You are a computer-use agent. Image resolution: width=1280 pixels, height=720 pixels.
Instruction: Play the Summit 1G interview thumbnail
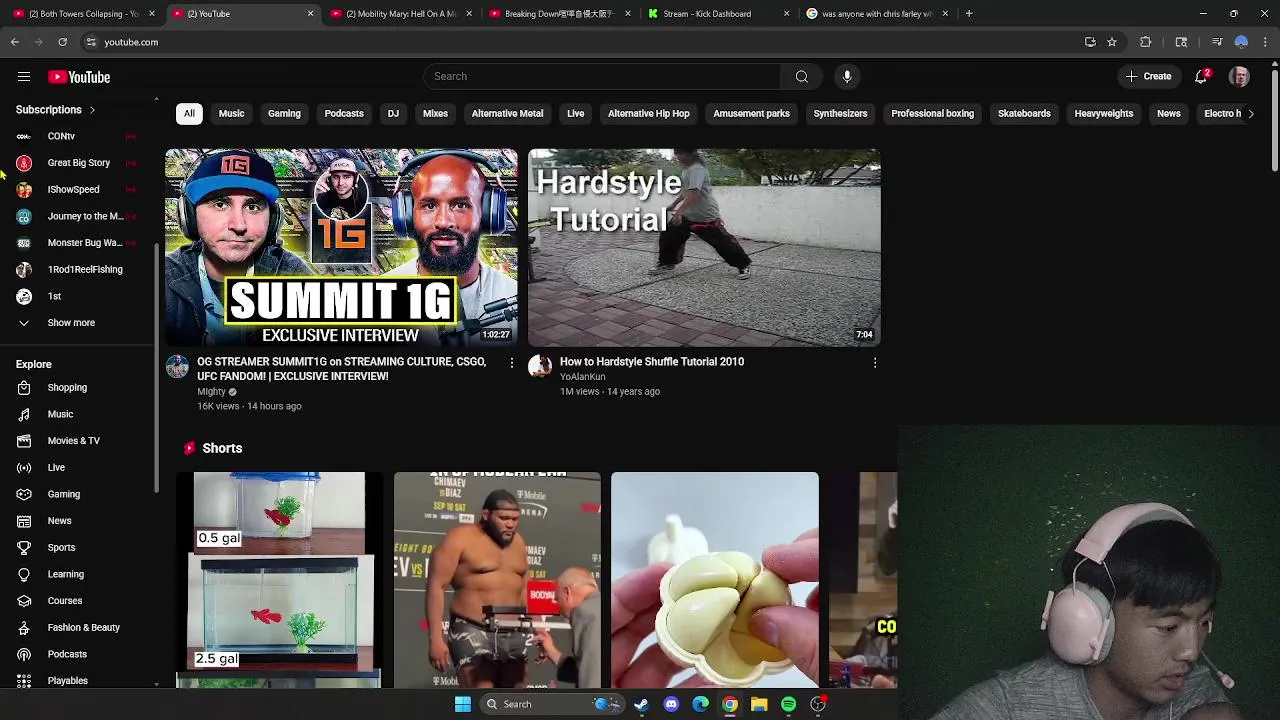coord(341,247)
